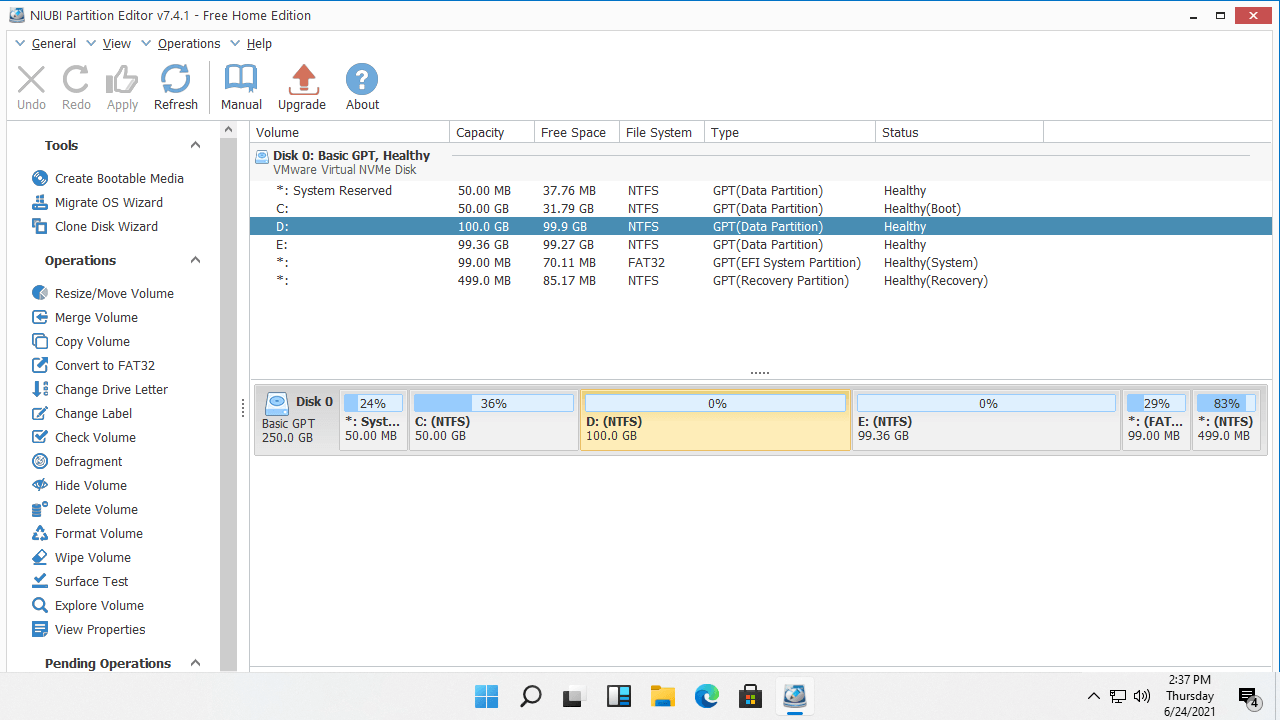The image size is (1280, 720).
Task: Open the system volume control in taskbar
Action: point(1141,696)
